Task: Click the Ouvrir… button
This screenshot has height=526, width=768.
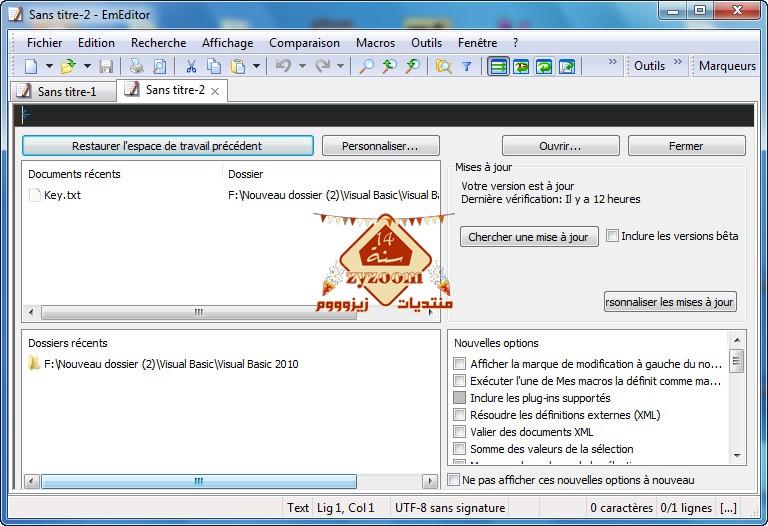Action: [x=560, y=146]
